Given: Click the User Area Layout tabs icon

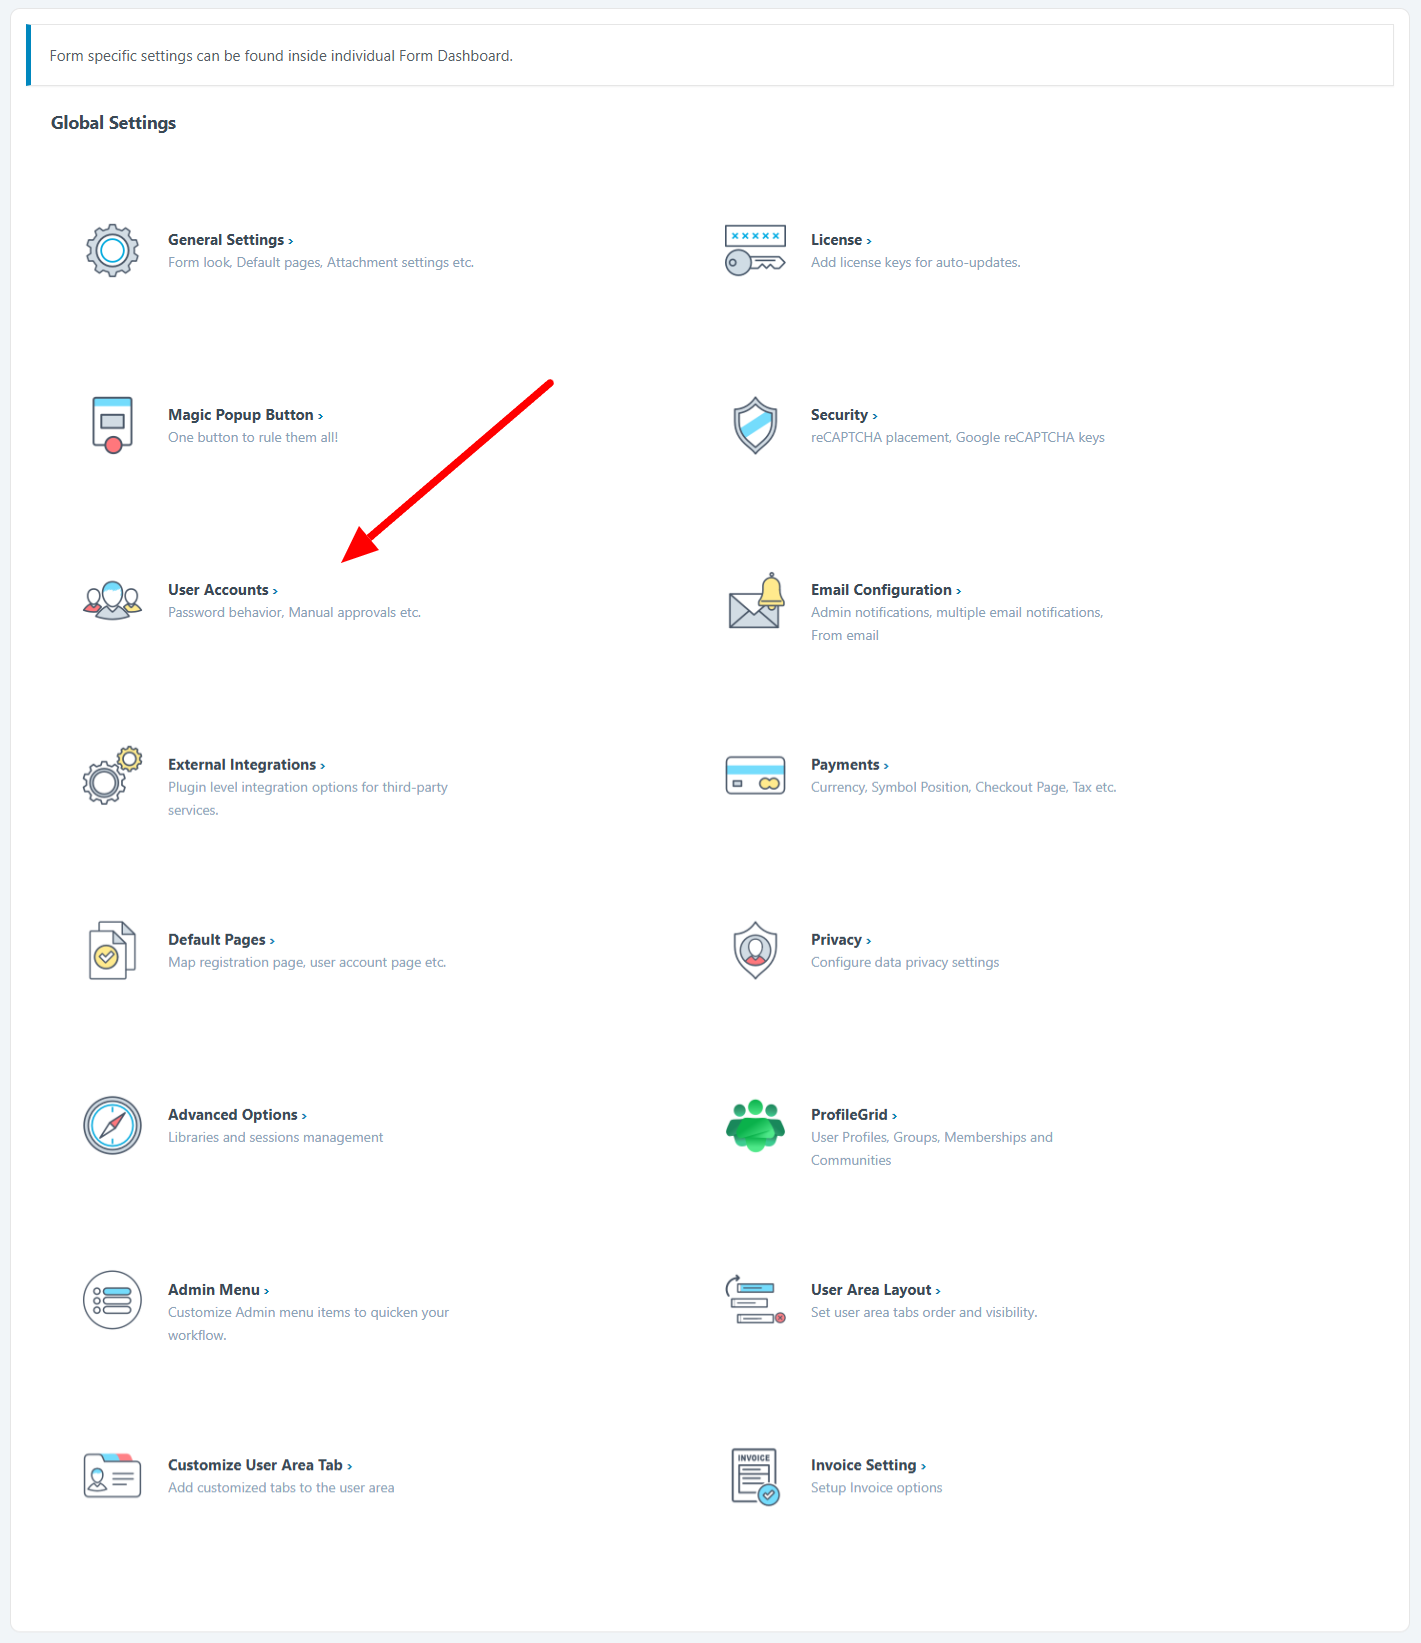Looking at the screenshot, I should click(x=755, y=1300).
